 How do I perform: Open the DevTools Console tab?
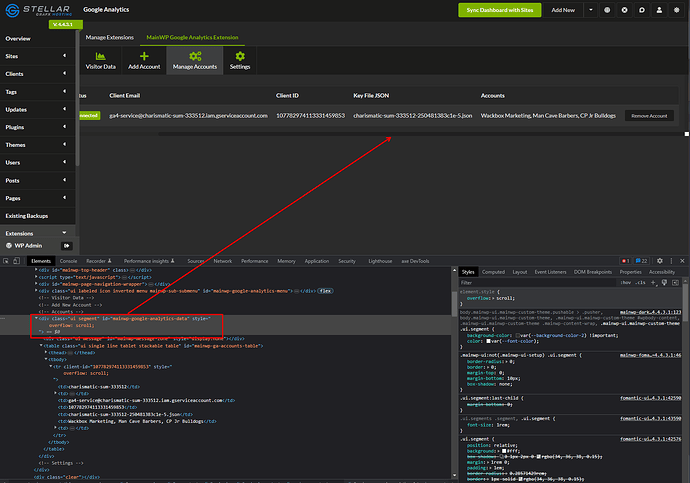coord(68,261)
